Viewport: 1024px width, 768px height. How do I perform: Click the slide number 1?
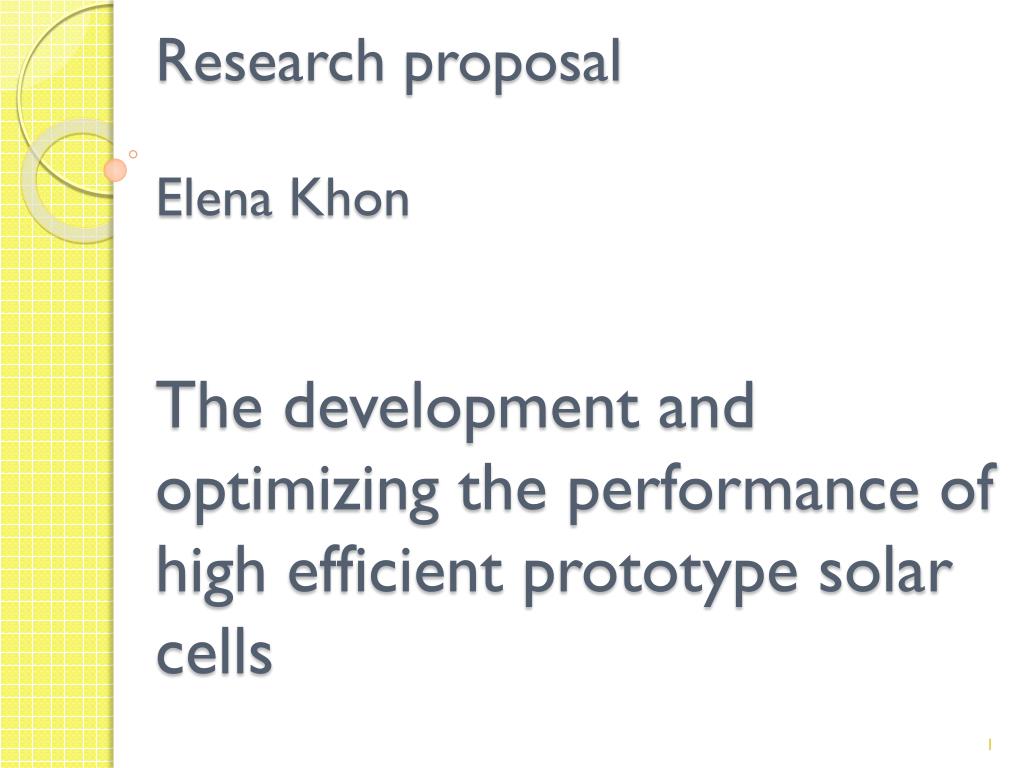click(x=990, y=744)
